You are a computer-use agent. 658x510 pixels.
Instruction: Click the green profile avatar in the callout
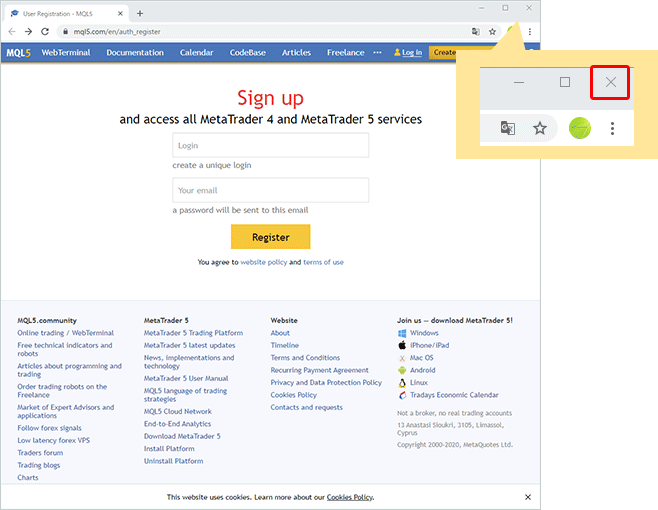580,128
